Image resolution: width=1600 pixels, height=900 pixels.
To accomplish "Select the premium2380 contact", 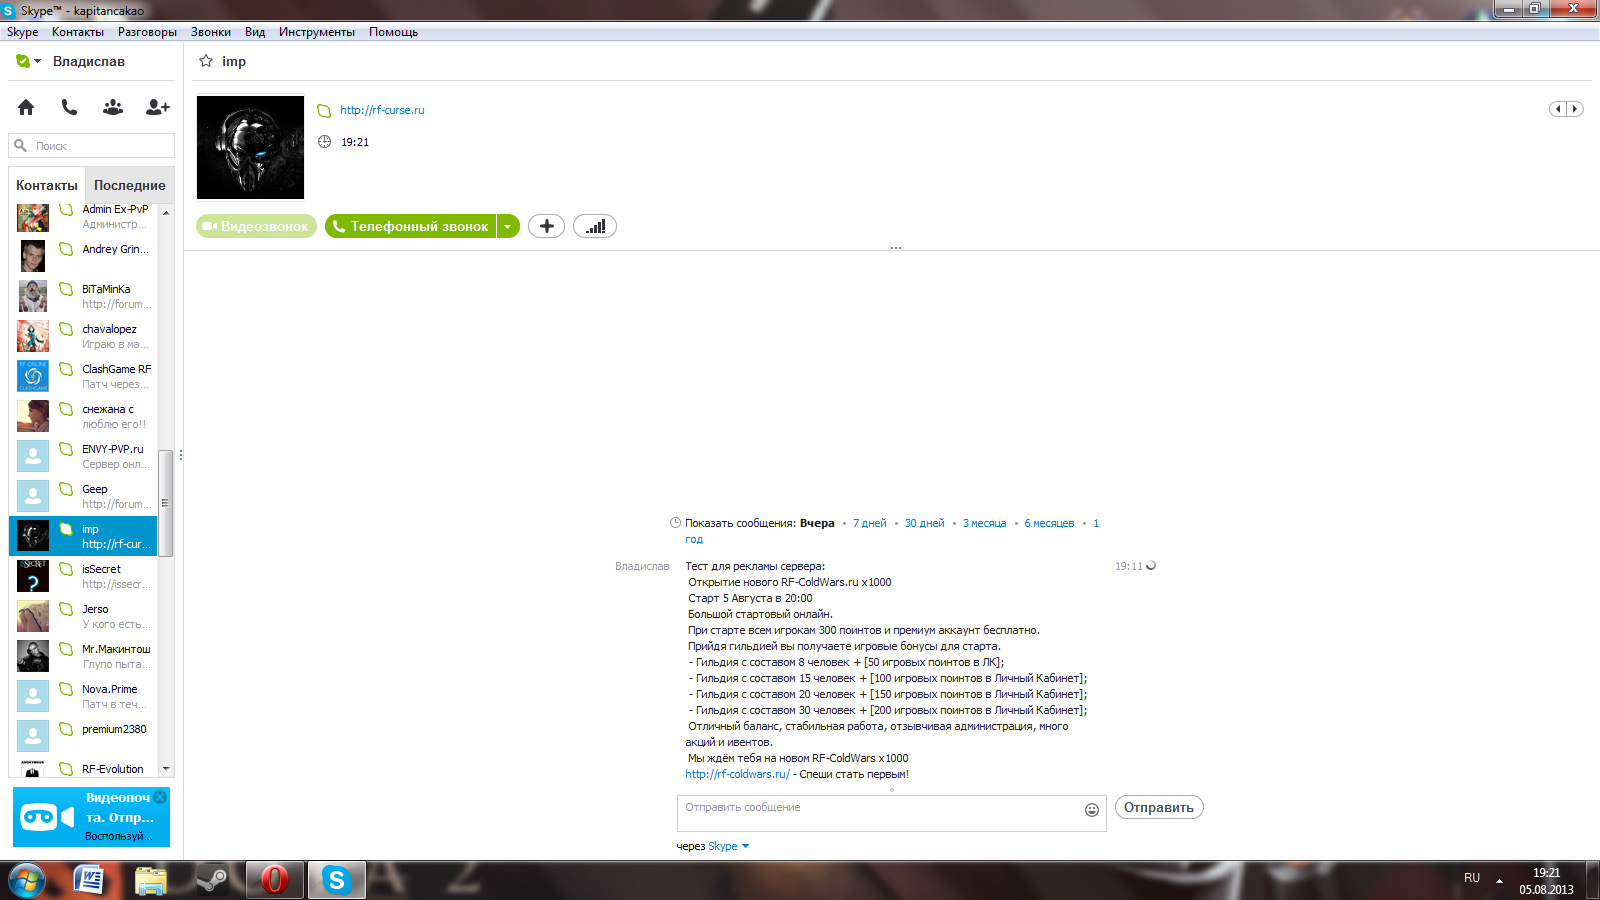I will coord(84,736).
